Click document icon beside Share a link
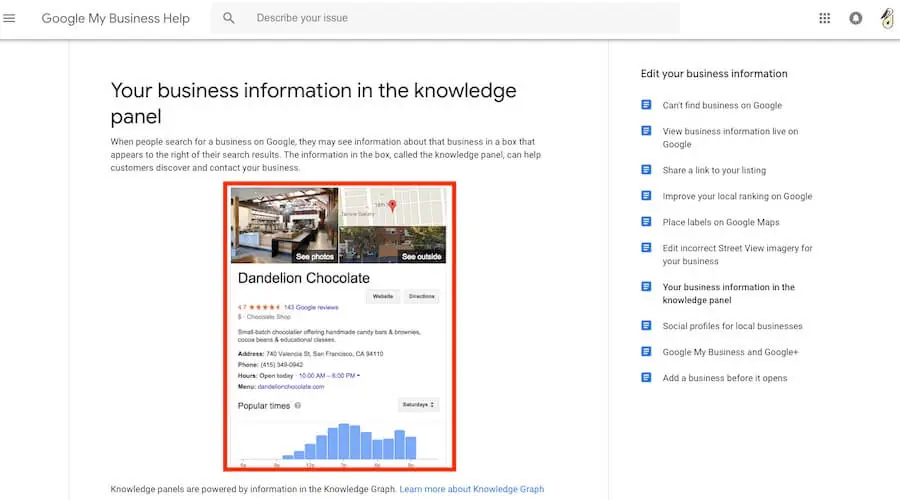 point(646,170)
